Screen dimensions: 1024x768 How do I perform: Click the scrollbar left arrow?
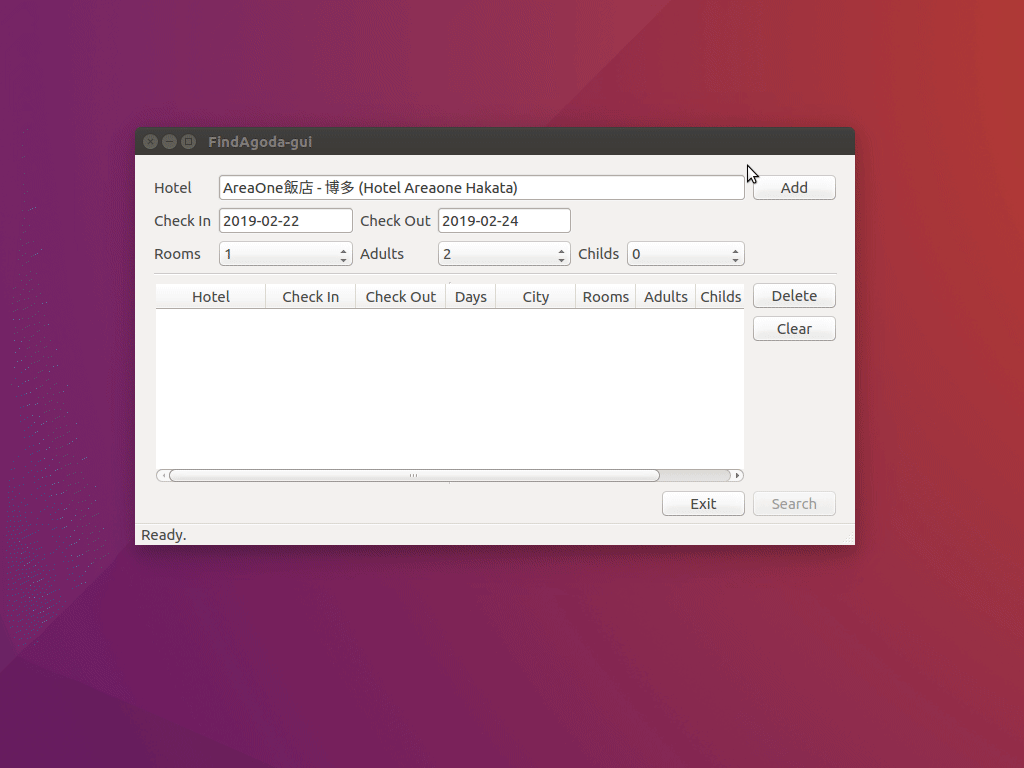click(162, 476)
